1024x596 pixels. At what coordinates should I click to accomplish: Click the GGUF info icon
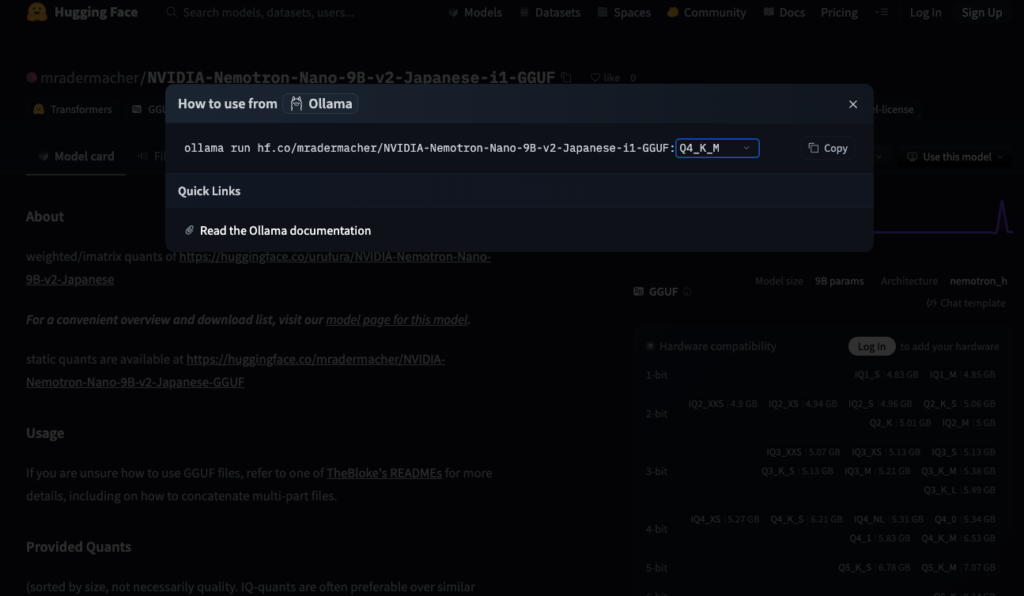pyautogui.click(x=687, y=292)
